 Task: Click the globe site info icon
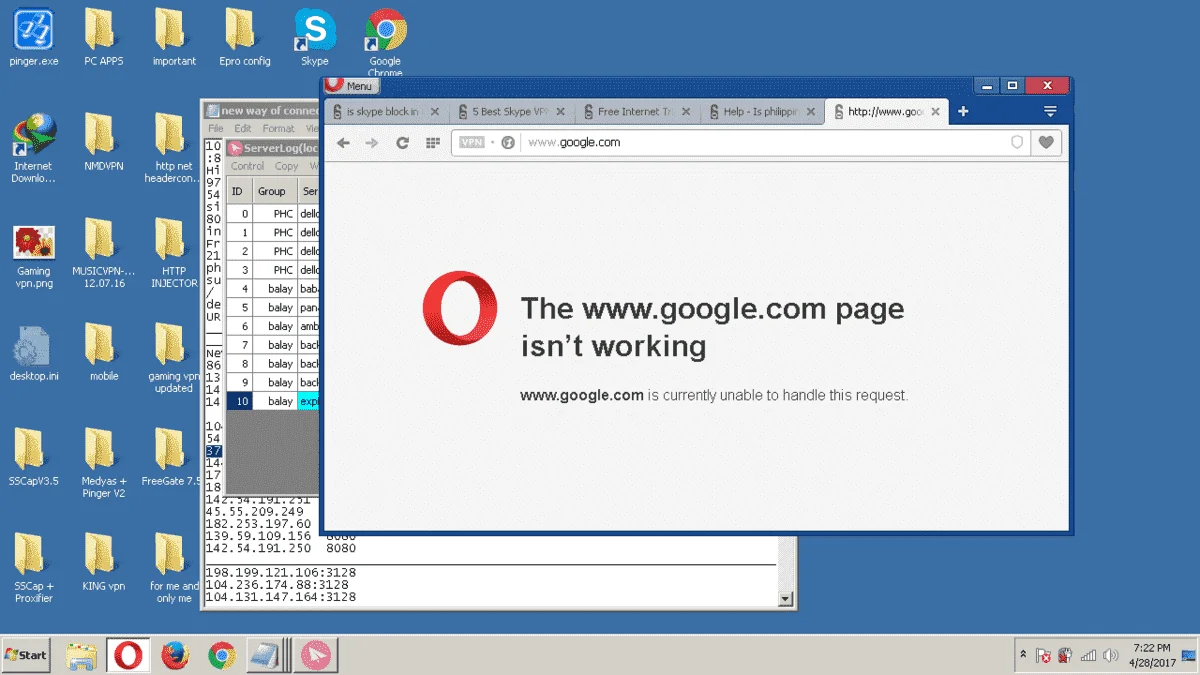[x=507, y=143]
